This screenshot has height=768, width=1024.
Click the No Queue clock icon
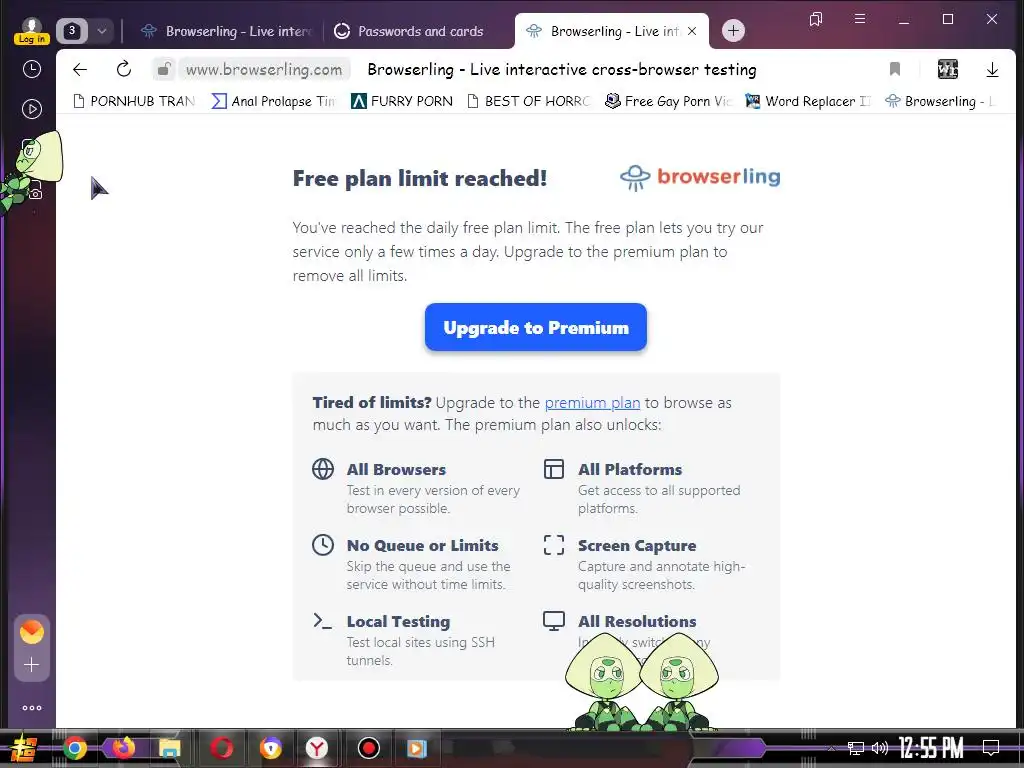click(x=323, y=545)
